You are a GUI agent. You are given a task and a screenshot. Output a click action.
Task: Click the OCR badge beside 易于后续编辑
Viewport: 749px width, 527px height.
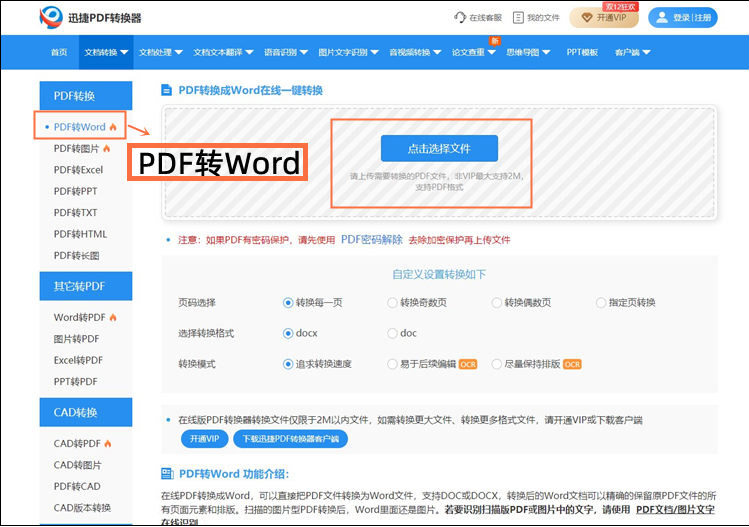468,365
